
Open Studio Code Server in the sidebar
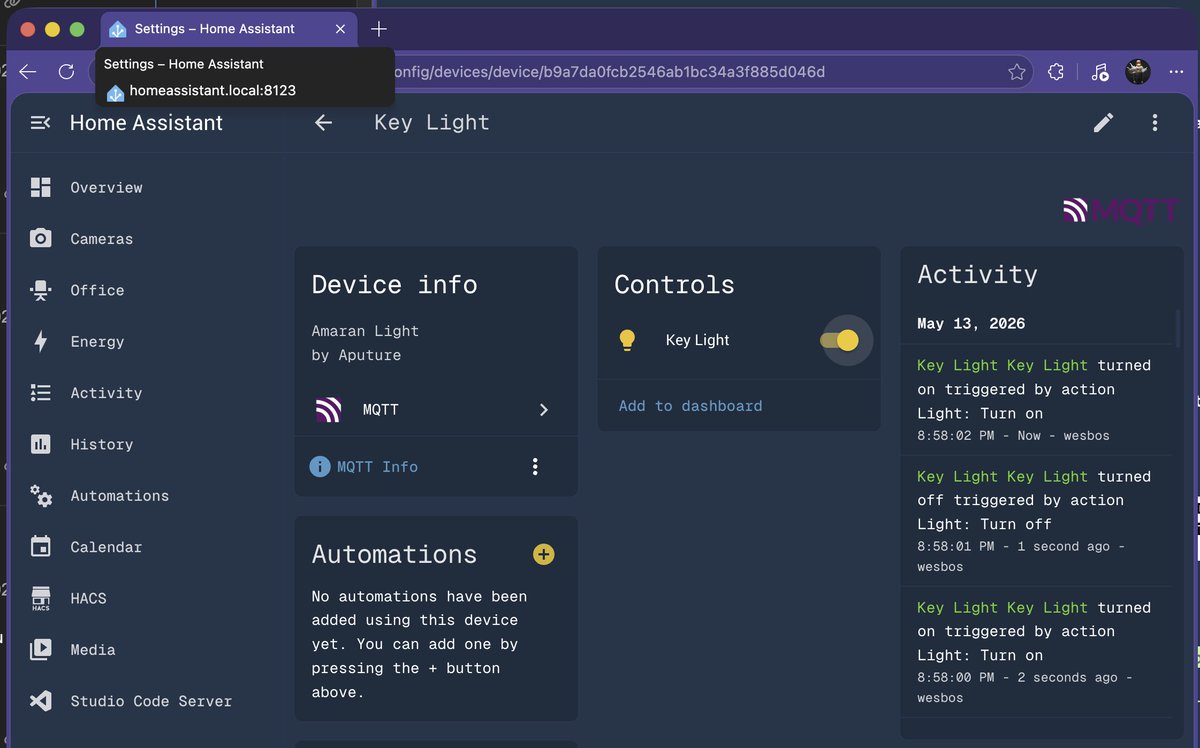tap(145, 701)
